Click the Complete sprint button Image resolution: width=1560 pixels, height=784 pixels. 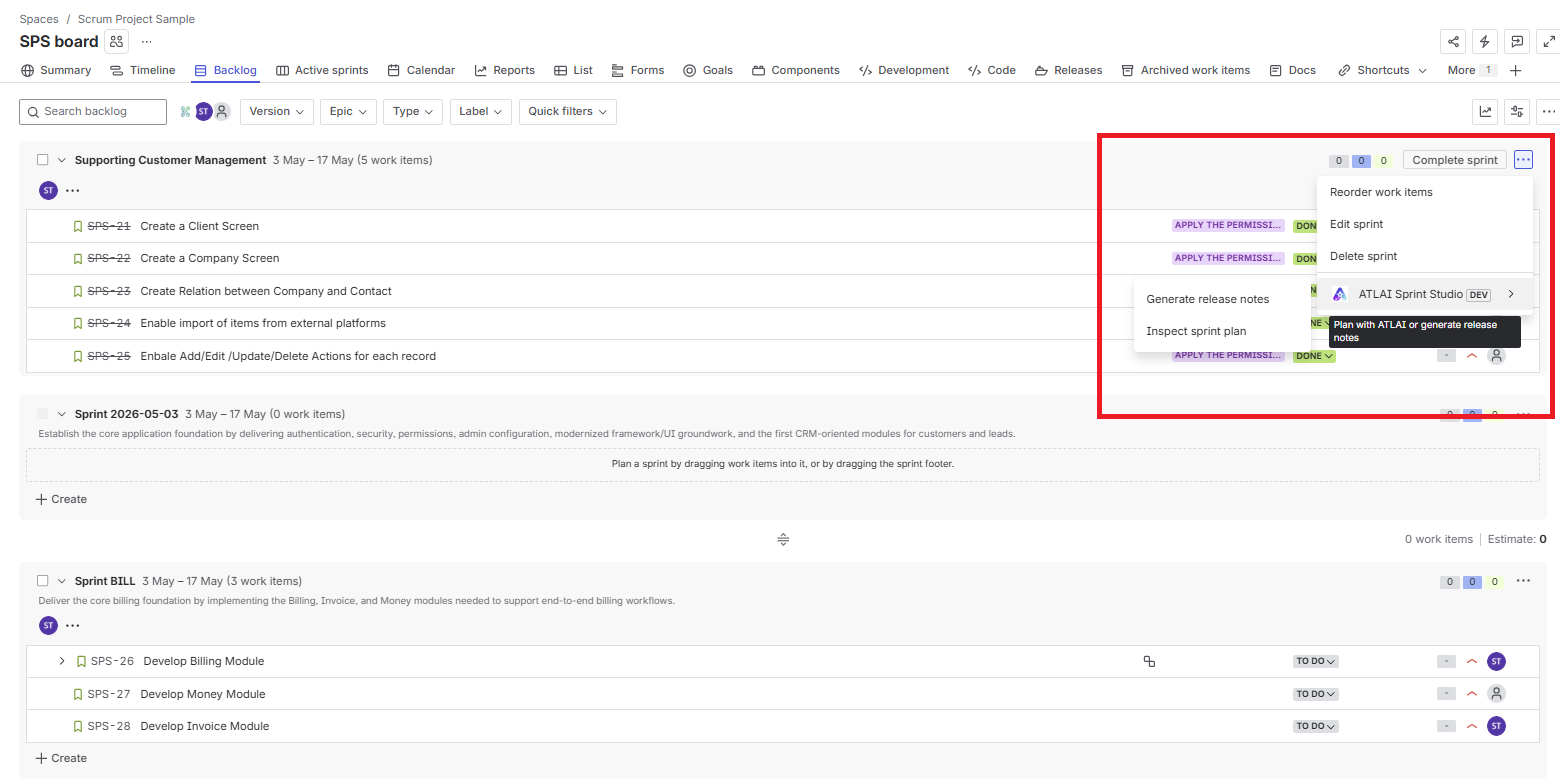pyautogui.click(x=1454, y=160)
